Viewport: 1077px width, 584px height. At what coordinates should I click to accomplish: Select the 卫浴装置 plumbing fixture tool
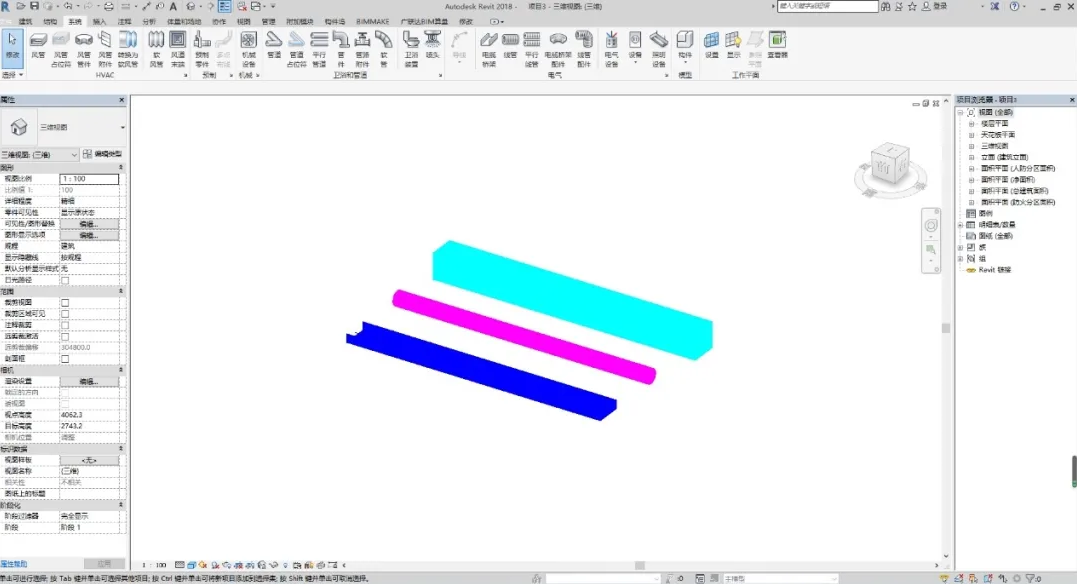tap(411, 49)
